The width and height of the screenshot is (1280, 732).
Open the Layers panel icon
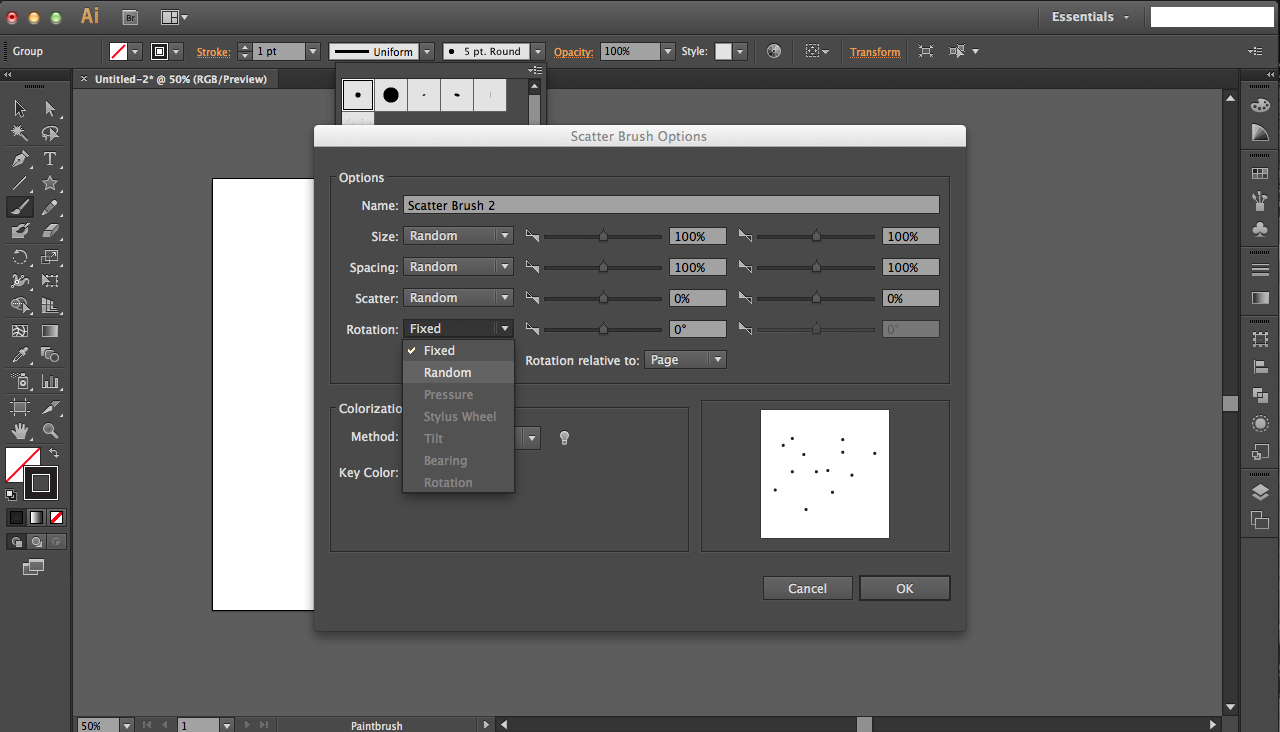click(x=1260, y=492)
